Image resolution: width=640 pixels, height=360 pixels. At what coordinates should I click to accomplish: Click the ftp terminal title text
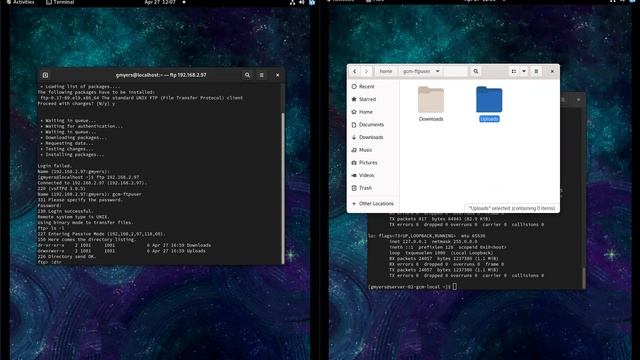click(x=161, y=75)
